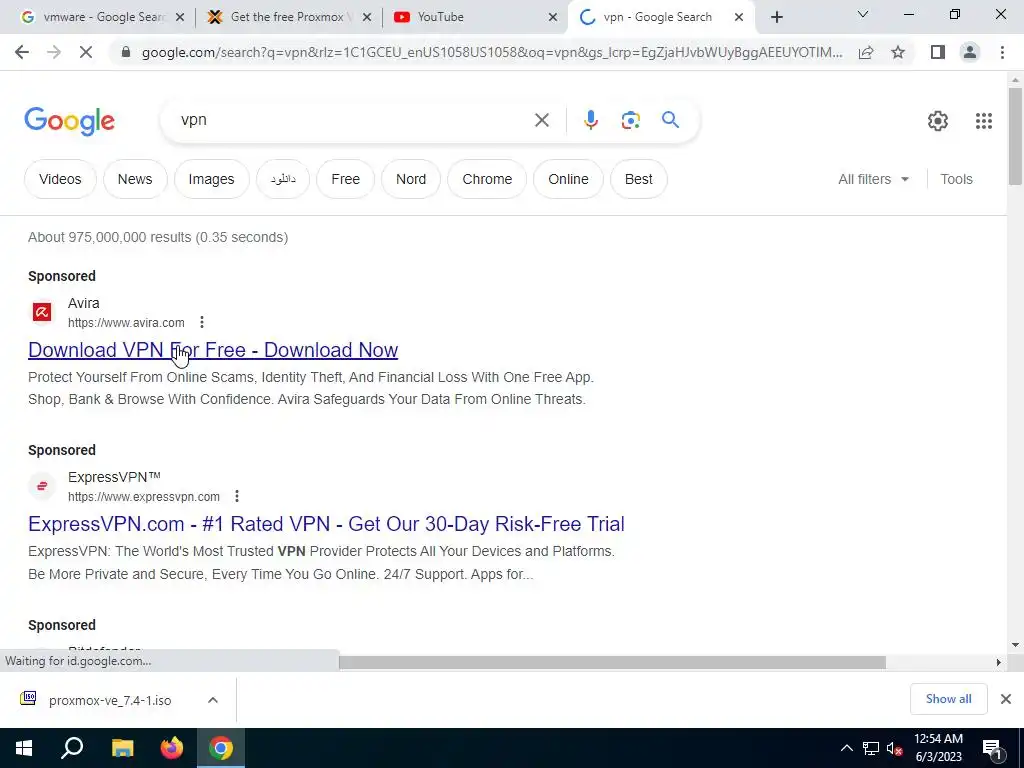Image resolution: width=1024 pixels, height=768 pixels.
Task: Close the vmware Google Search tab
Action: 180,17
